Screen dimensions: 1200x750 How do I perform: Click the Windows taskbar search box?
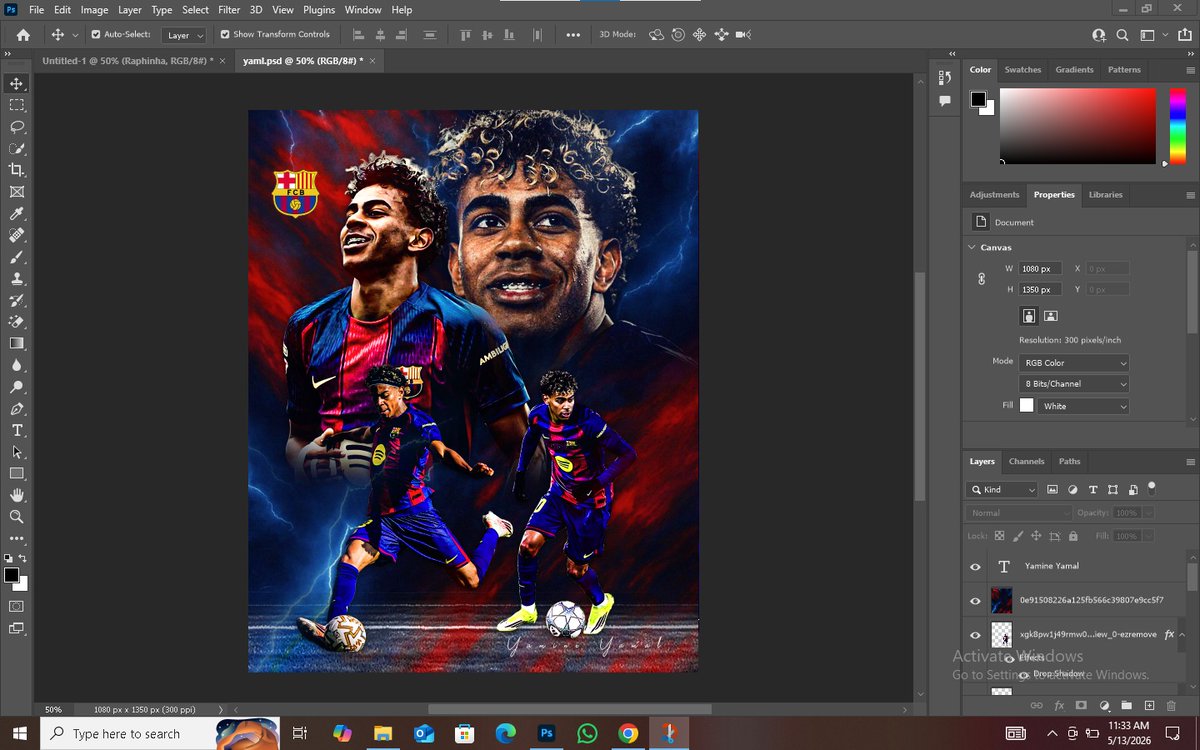pos(160,733)
